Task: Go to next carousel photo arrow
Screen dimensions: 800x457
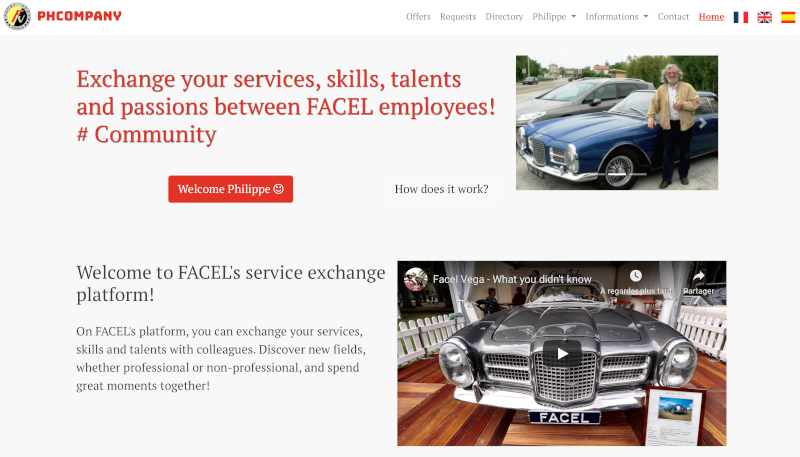Action: point(703,123)
